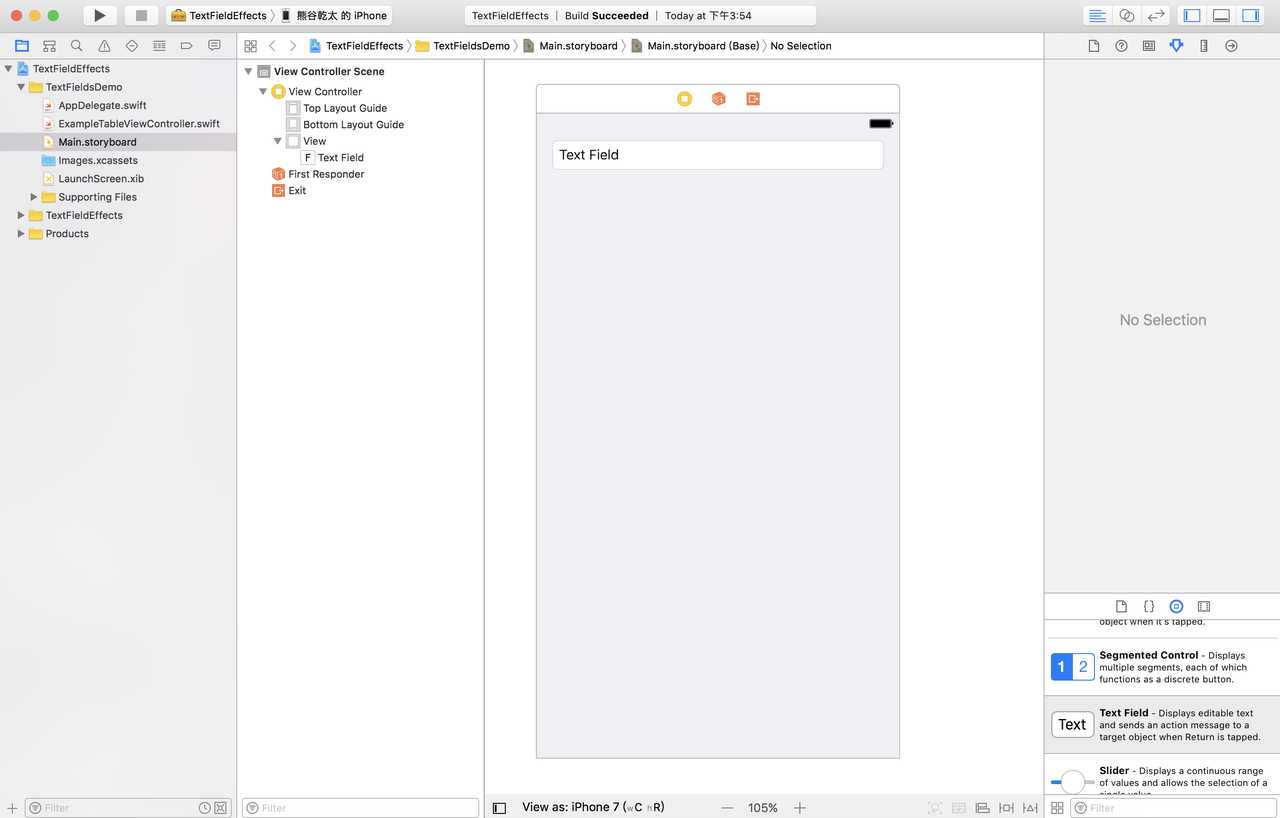The image size is (1280, 818).
Task: Switch to the Breakpoint navigator
Action: [x=185, y=45]
